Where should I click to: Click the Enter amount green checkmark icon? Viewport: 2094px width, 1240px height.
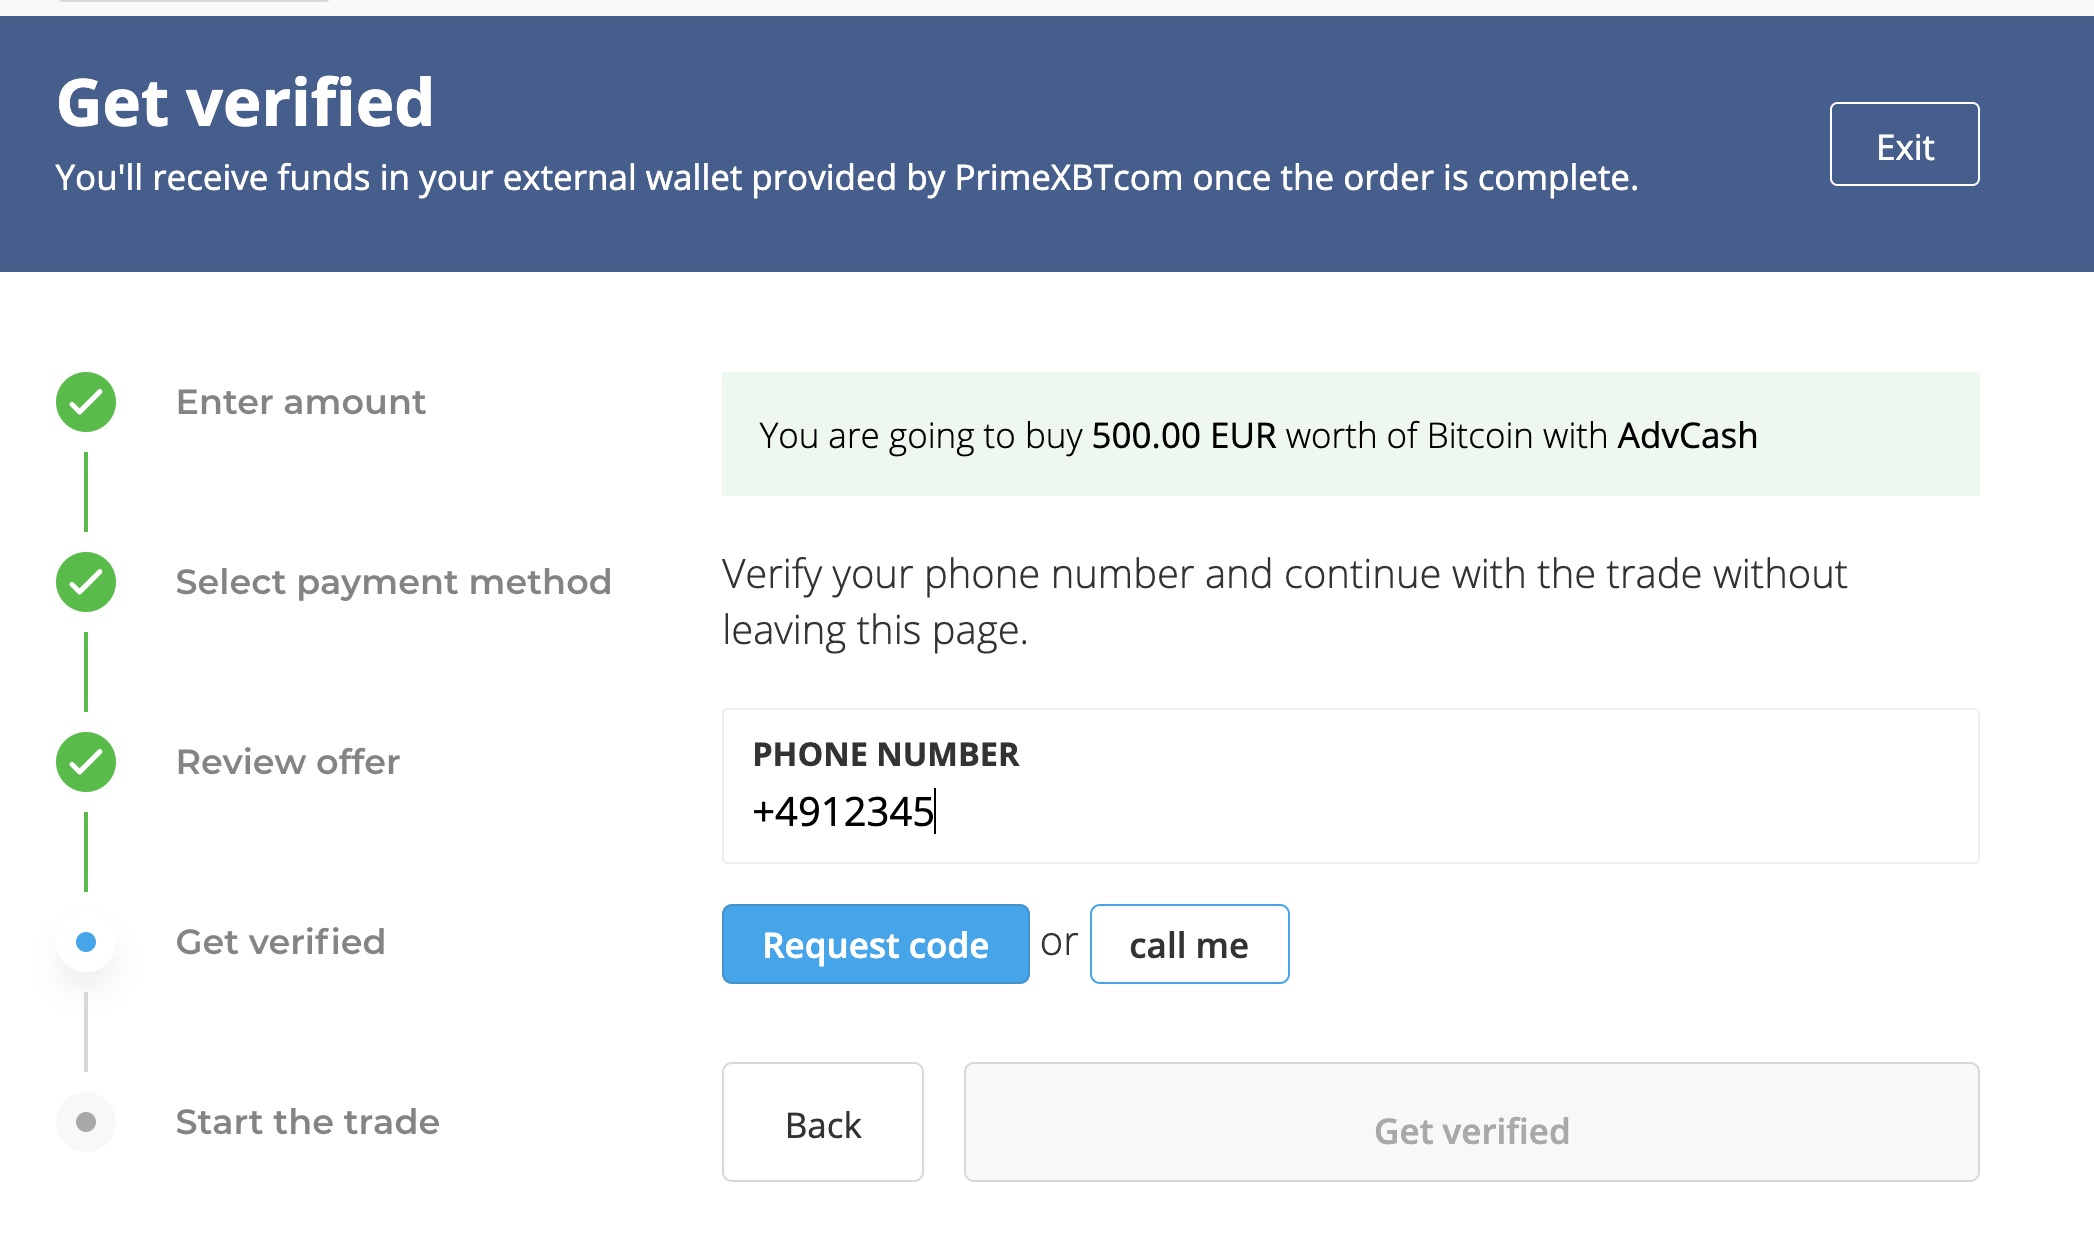86,402
